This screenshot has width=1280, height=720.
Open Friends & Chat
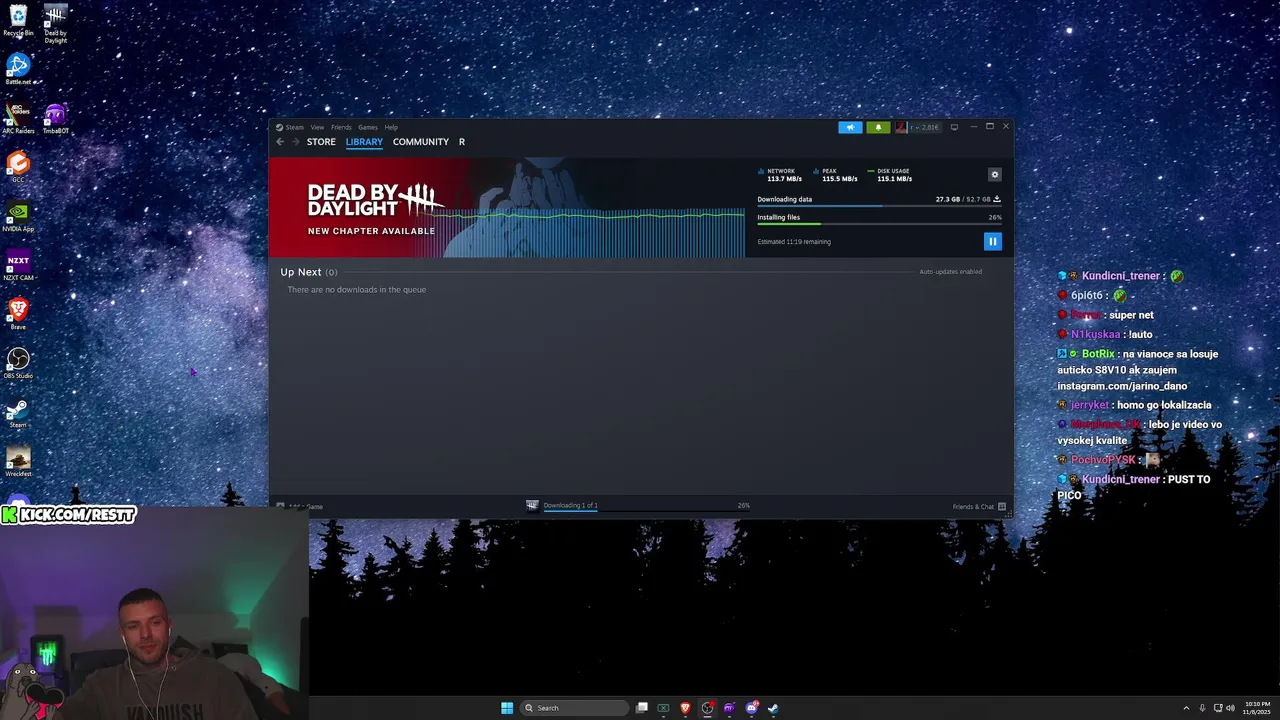click(x=979, y=506)
